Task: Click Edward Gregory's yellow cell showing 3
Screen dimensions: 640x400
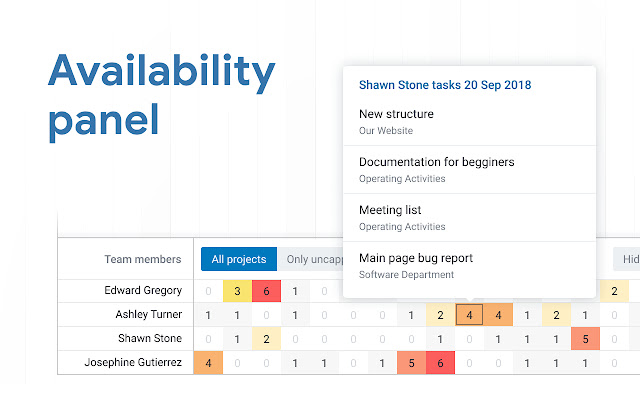Action: click(x=237, y=291)
